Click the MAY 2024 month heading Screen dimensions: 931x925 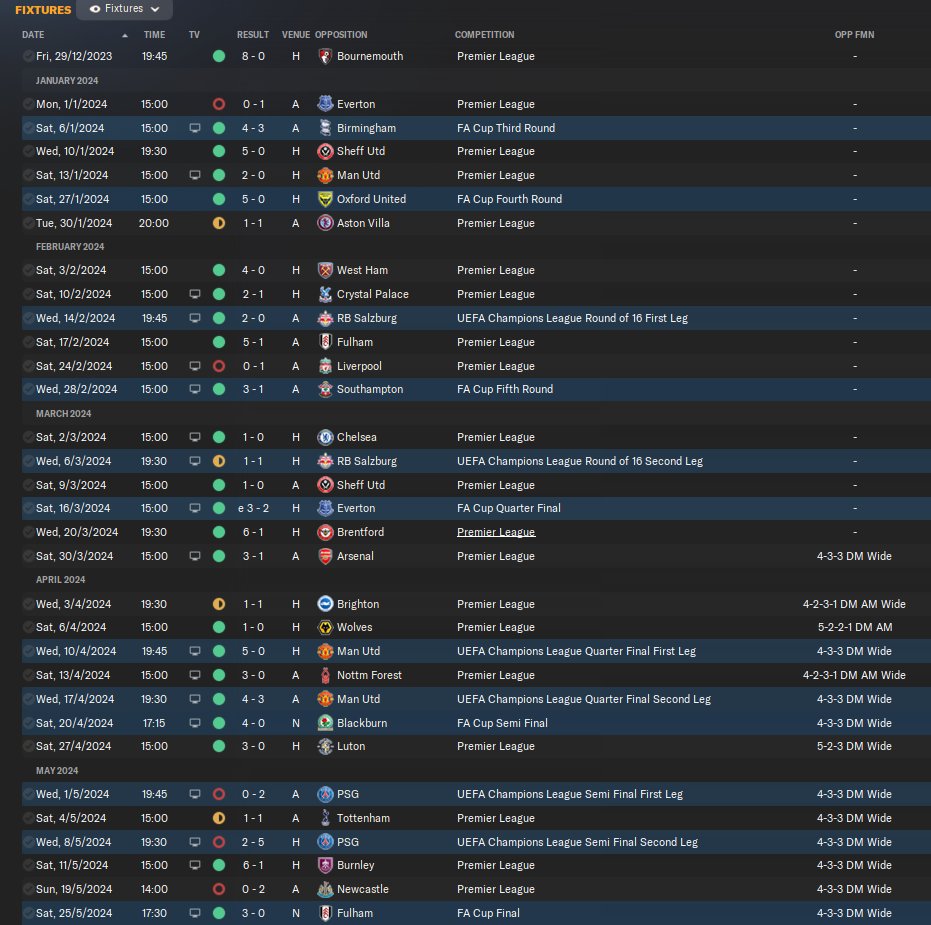(57, 770)
